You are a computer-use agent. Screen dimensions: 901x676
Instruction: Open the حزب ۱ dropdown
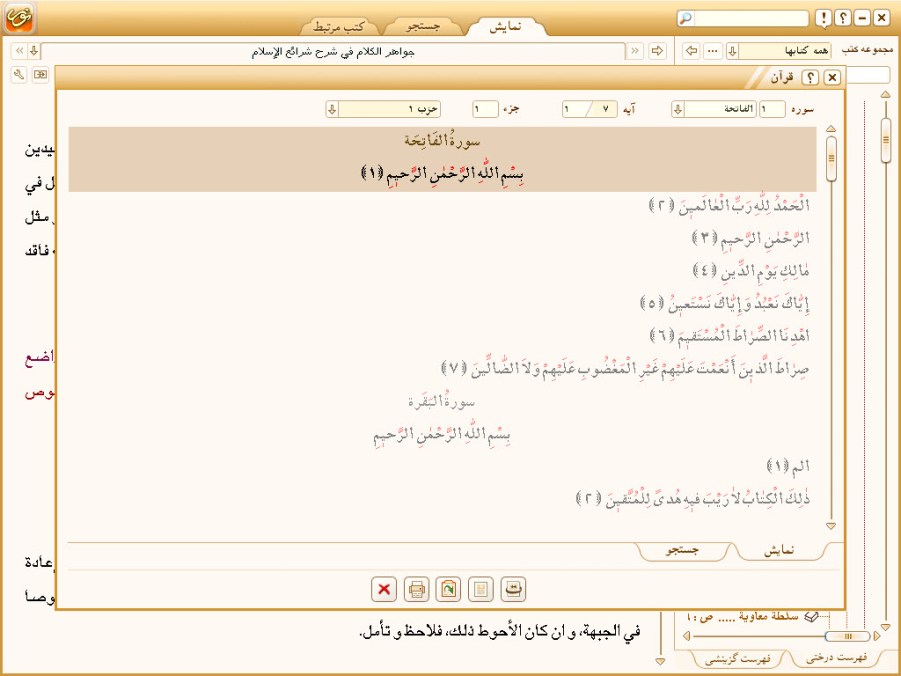332,109
